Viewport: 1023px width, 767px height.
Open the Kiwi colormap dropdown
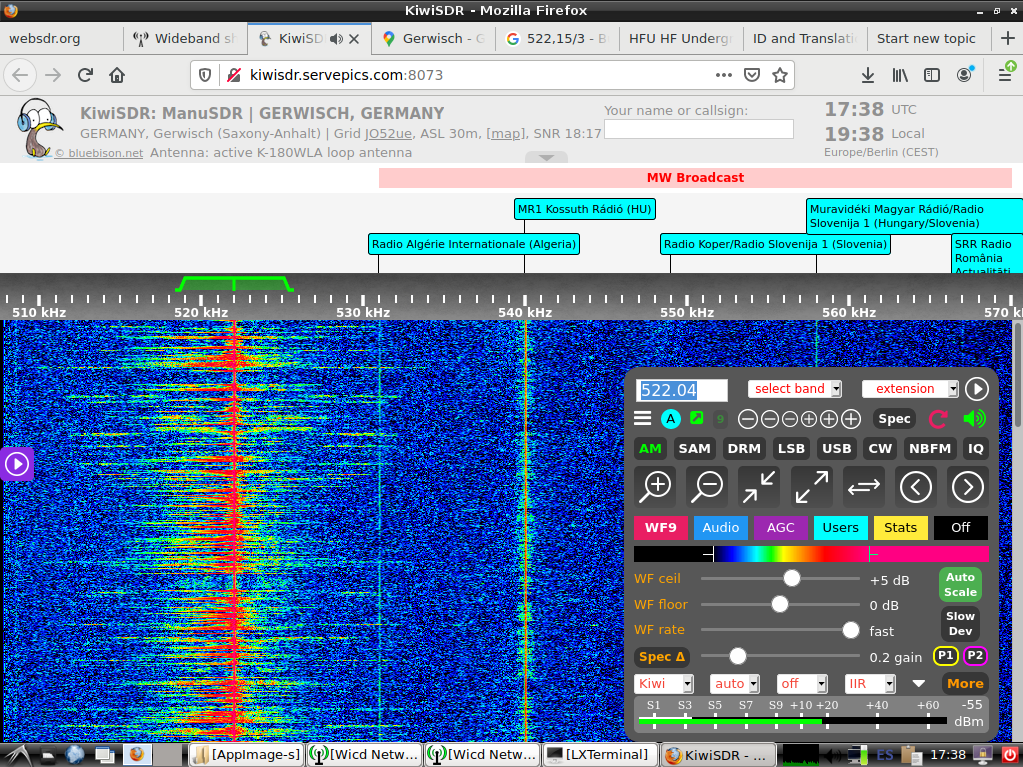tap(663, 684)
